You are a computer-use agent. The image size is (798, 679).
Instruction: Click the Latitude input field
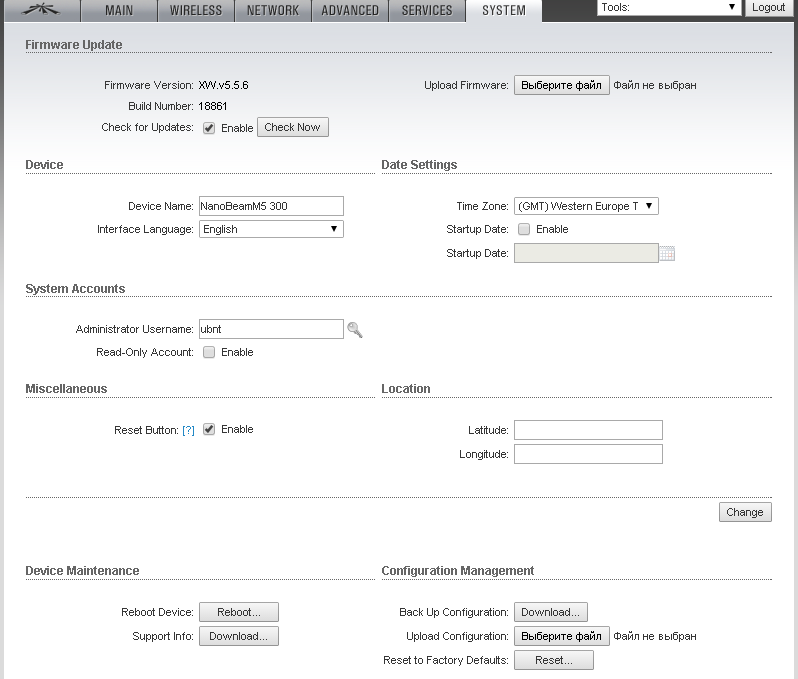(588, 430)
